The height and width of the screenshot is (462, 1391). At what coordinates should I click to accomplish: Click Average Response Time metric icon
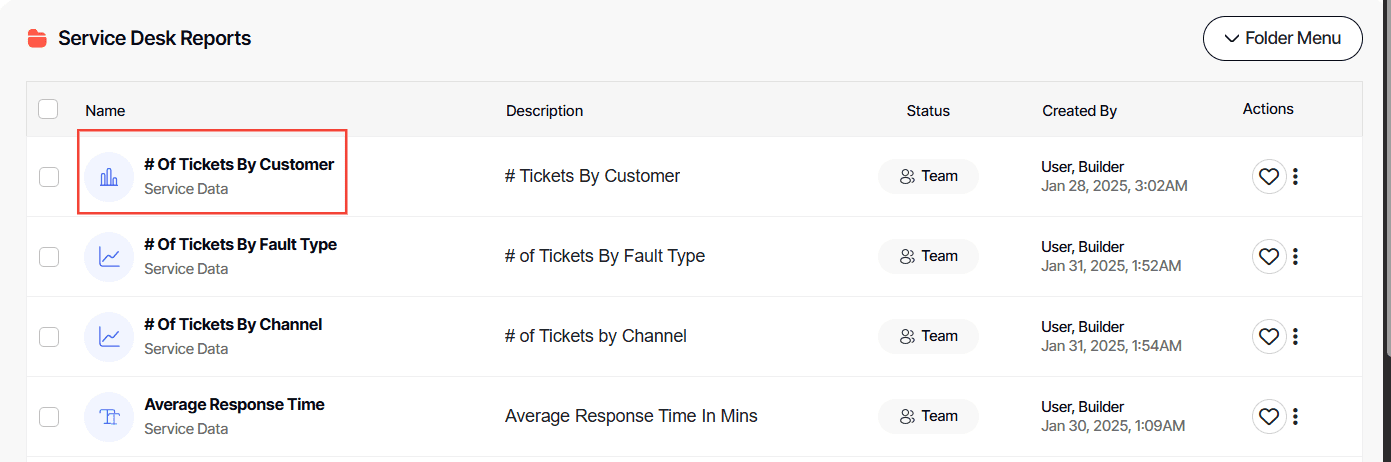[x=109, y=417]
